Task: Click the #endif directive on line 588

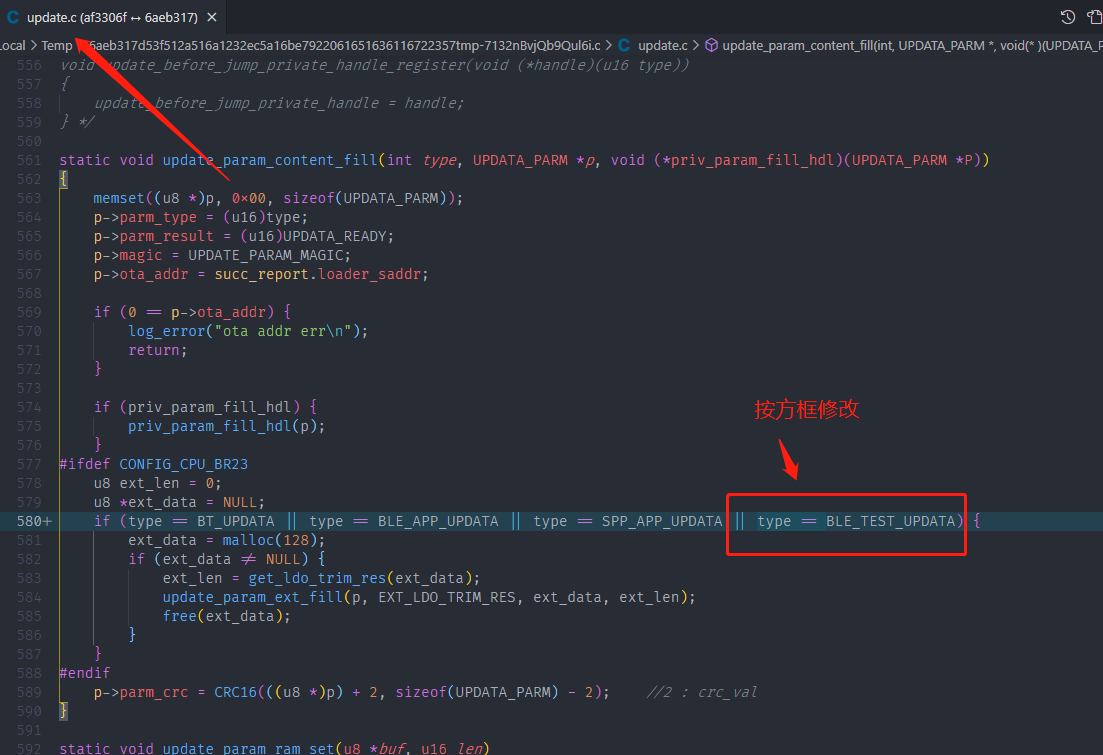Action: coord(84,673)
